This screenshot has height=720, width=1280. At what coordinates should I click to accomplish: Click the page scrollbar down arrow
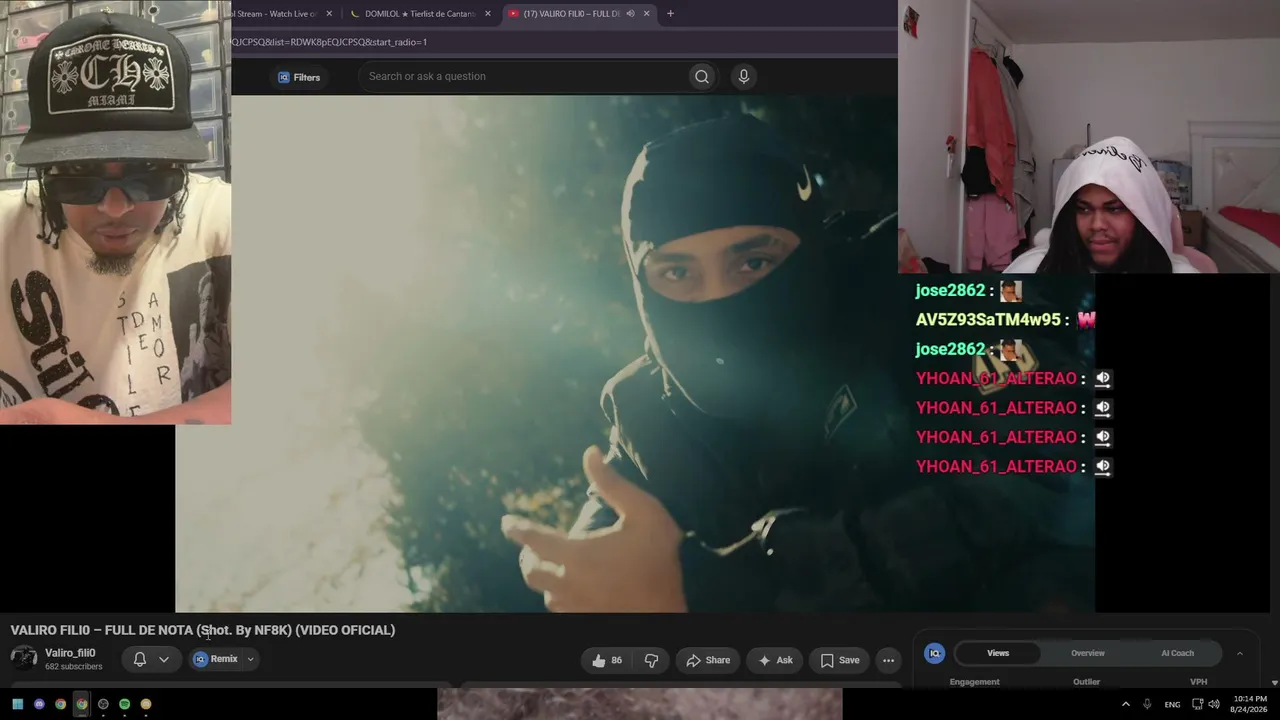coord(1274,683)
